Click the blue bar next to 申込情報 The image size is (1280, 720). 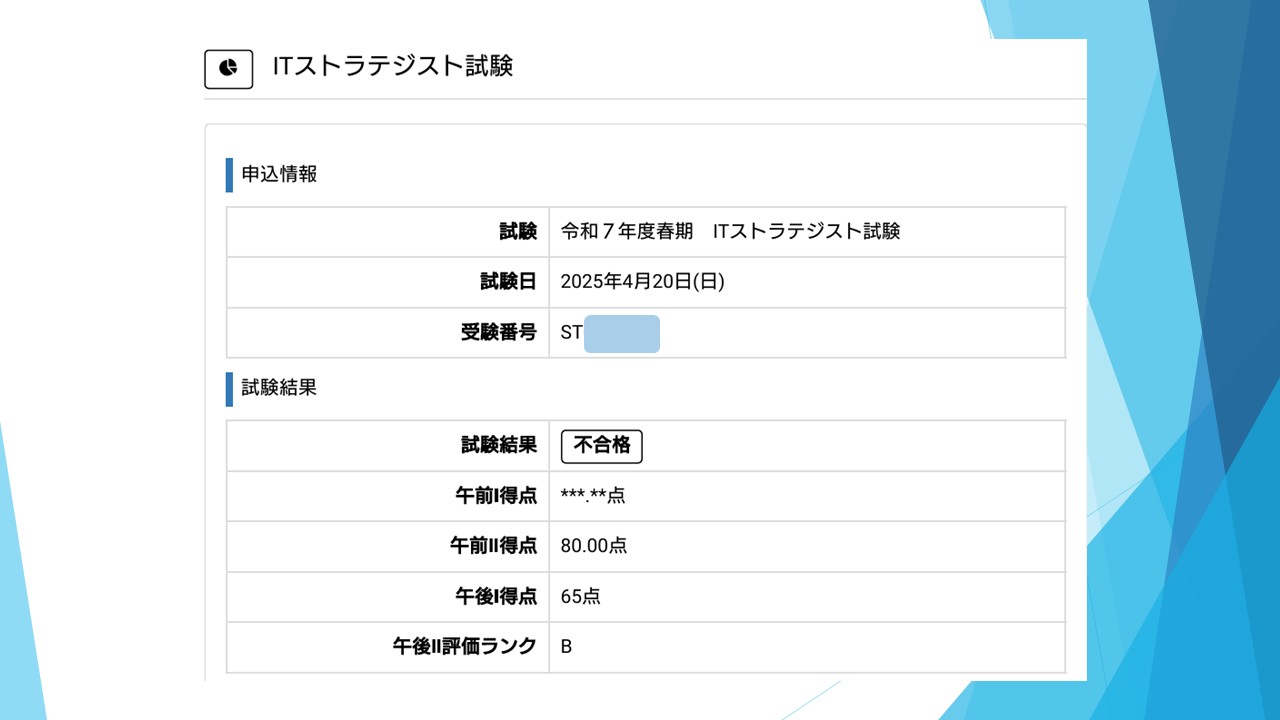click(x=229, y=174)
